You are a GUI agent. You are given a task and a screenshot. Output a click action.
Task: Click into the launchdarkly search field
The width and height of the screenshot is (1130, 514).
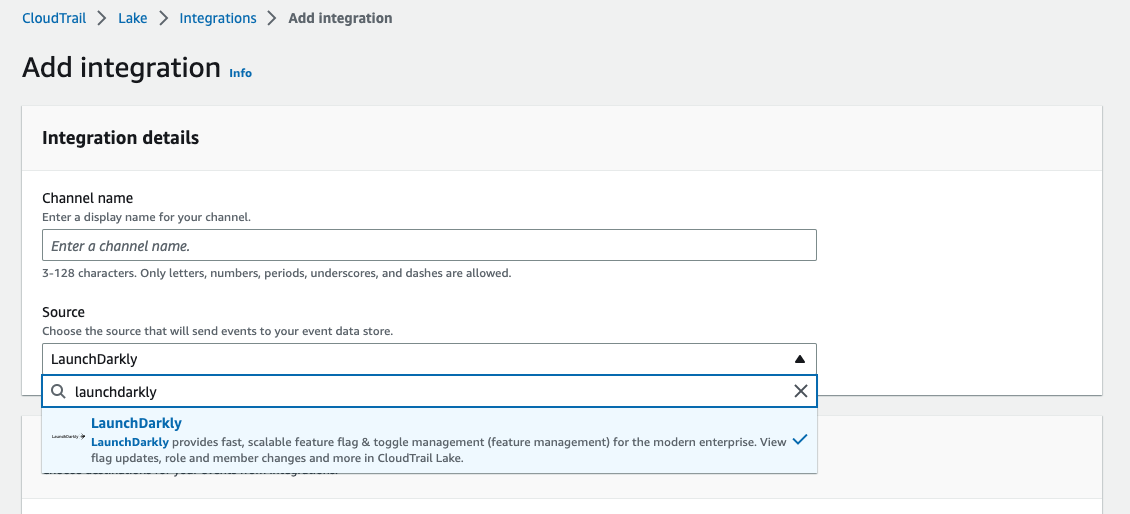[420, 392]
